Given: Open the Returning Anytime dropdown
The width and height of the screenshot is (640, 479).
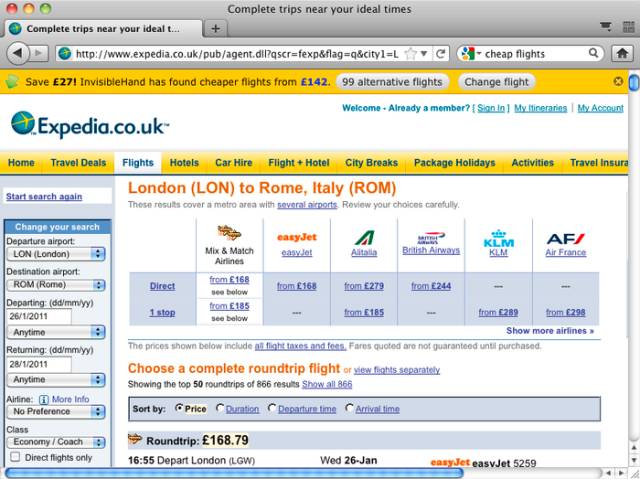Looking at the screenshot, I should 56,379.
